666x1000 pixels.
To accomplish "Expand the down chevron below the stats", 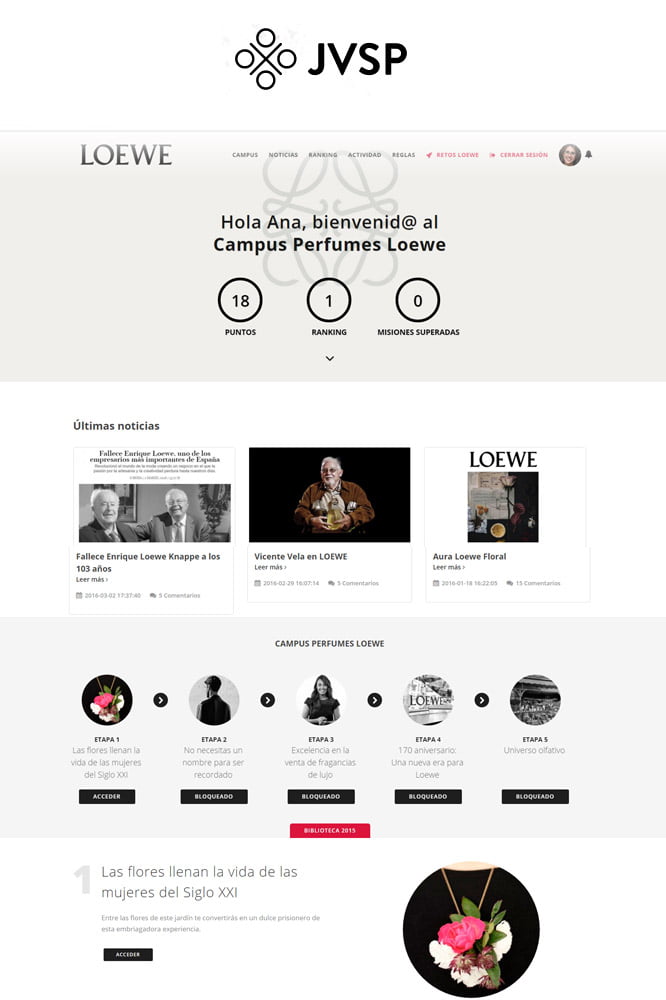I will click(x=330, y=358).
